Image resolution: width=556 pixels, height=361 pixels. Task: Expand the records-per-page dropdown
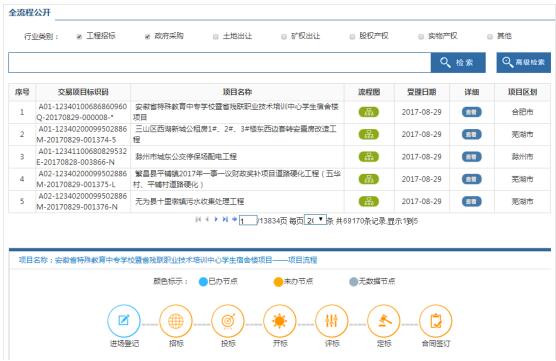(315, 220)
